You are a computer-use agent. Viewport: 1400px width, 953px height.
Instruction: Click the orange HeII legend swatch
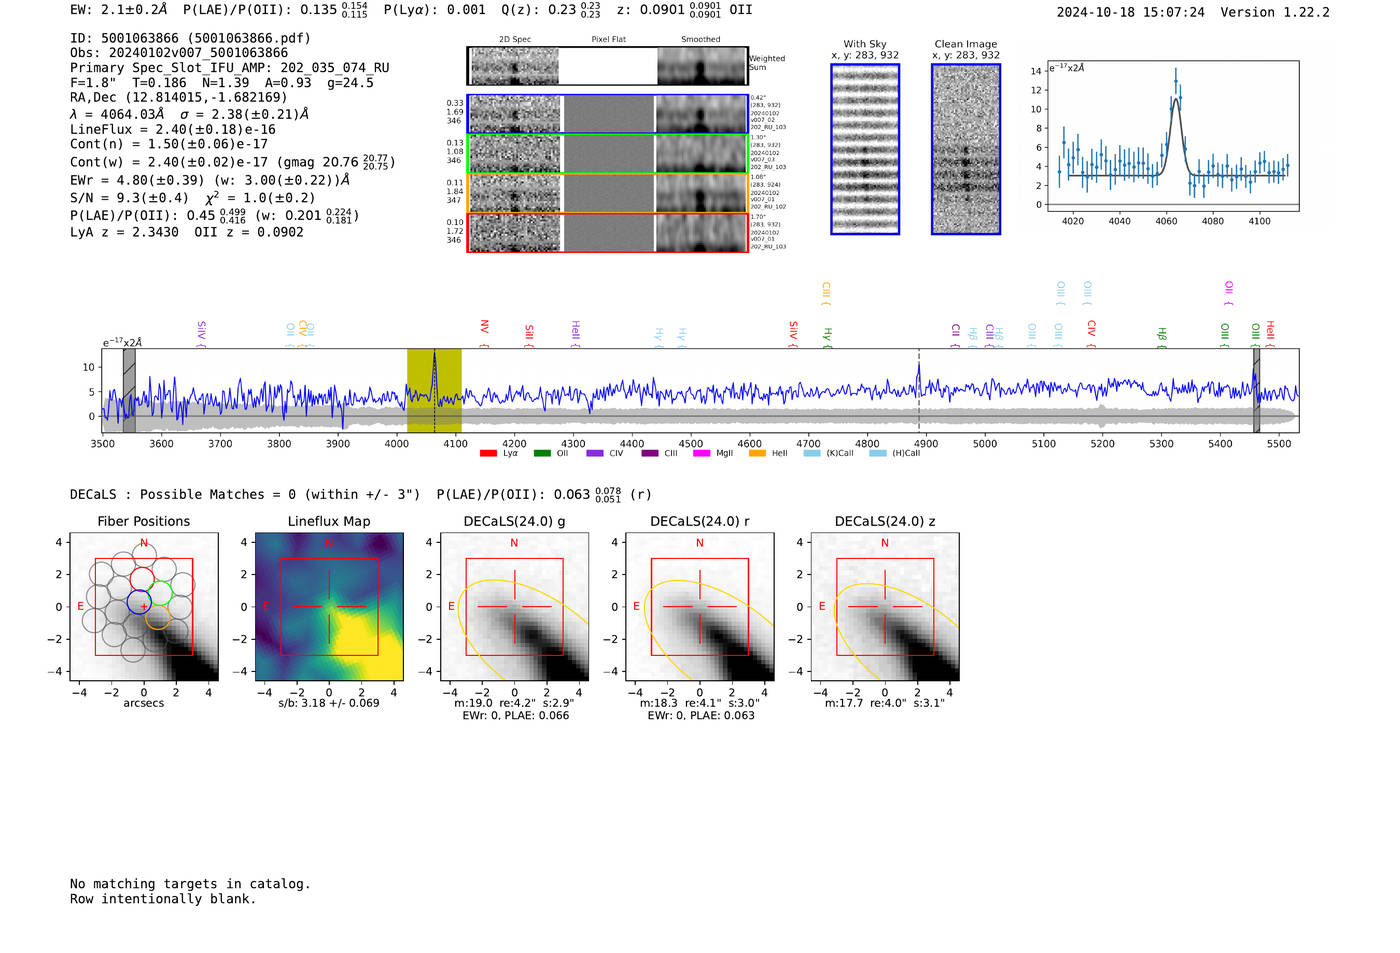(x=757, y=454)
